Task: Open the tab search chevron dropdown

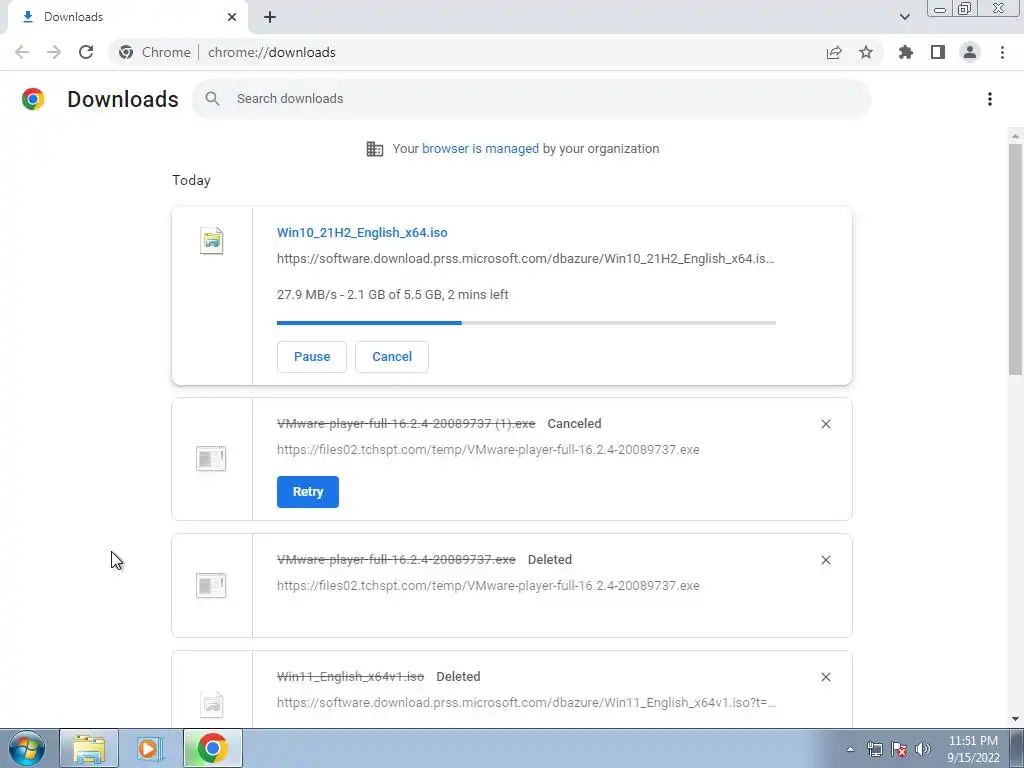Action: pos(904,17)
